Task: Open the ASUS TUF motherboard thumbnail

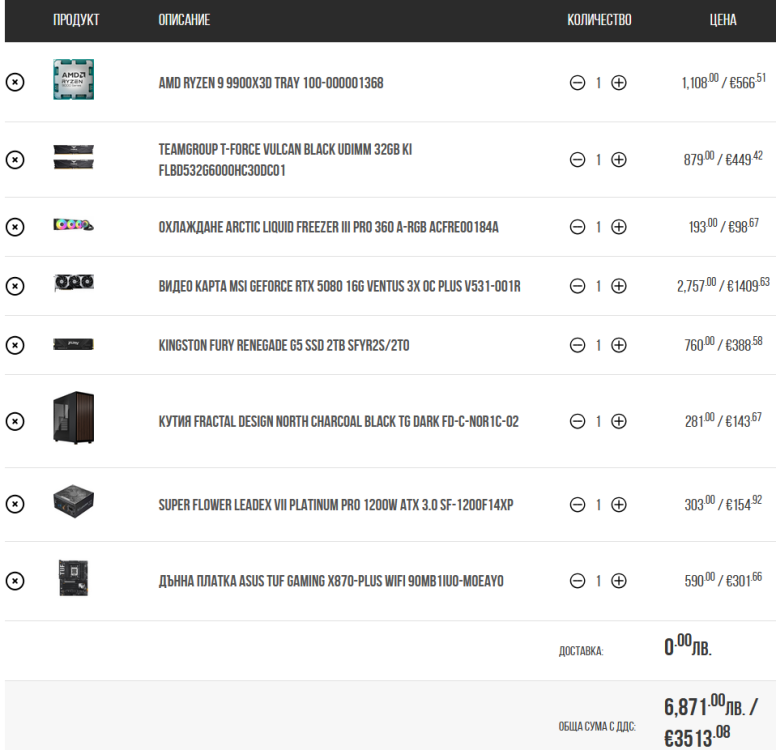Action: (x=74, y=578)
